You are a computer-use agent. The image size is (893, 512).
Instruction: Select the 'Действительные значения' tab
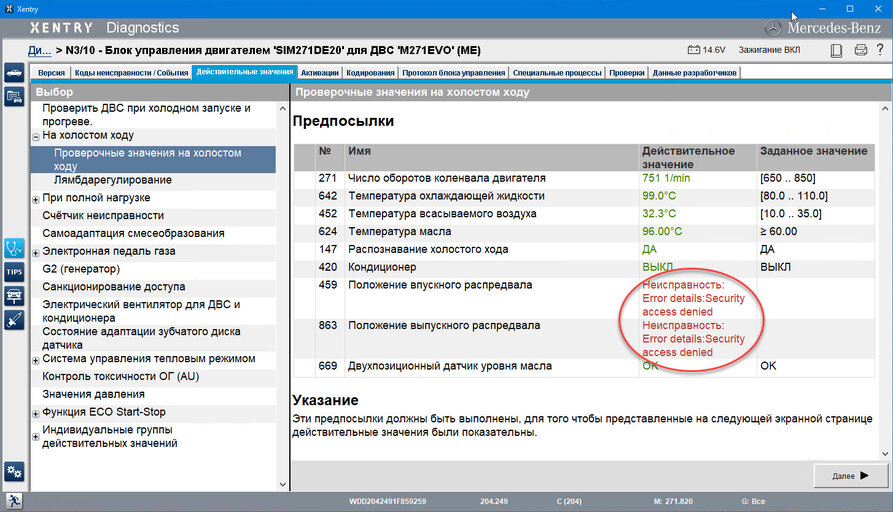click(x=244, y=72)
